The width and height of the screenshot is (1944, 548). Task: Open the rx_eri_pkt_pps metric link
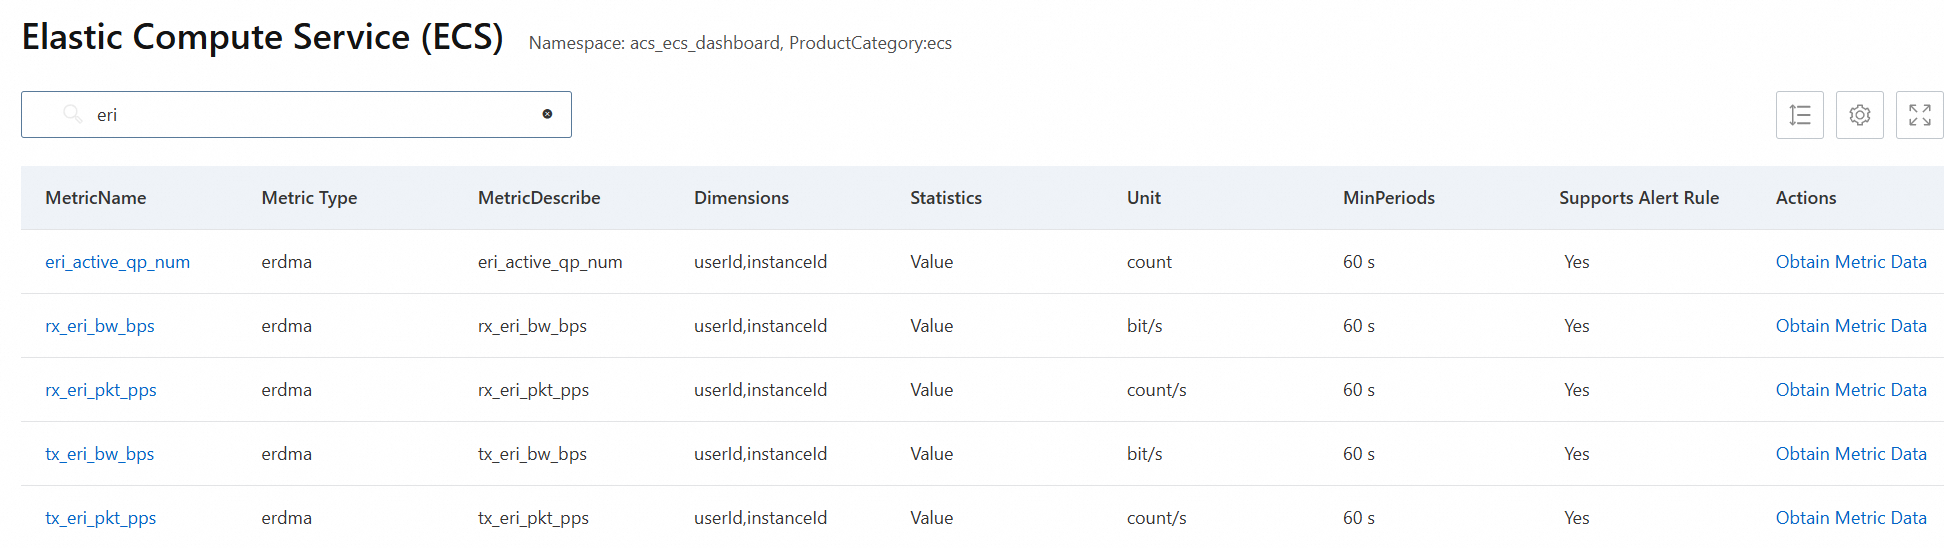coord(101,390)
